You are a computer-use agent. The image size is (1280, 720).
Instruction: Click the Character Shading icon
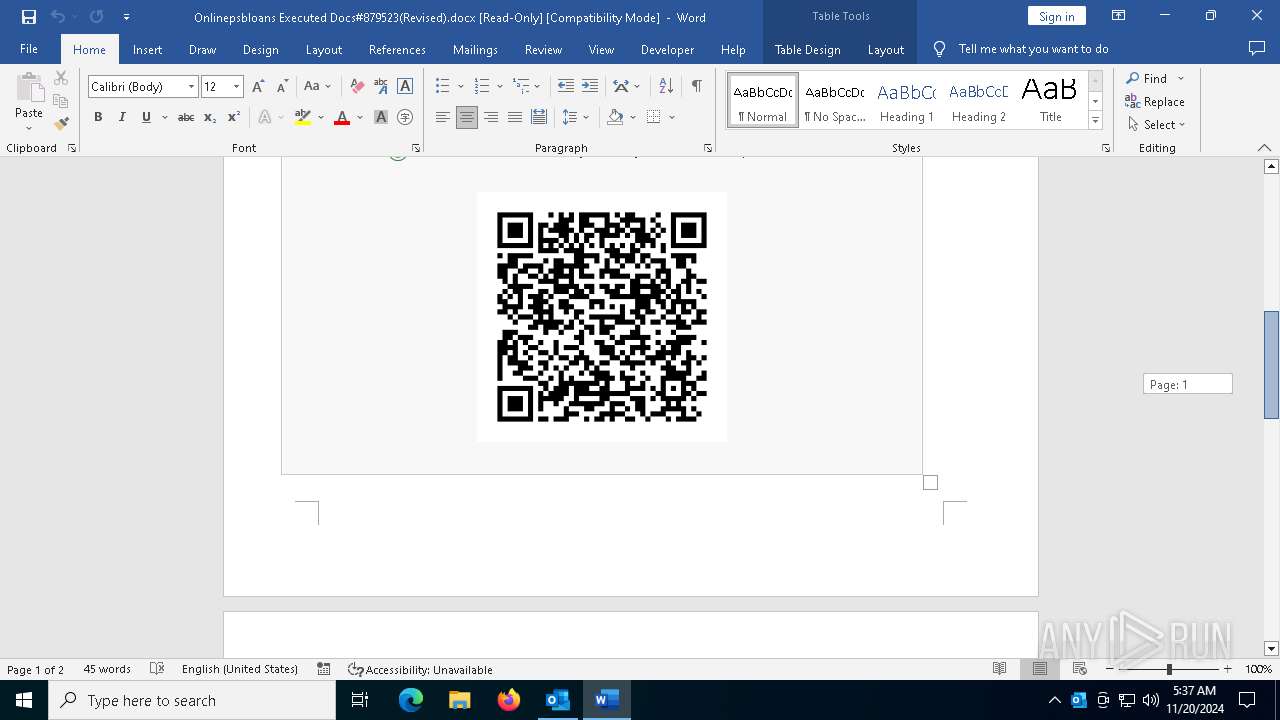(x=381, y=117)
